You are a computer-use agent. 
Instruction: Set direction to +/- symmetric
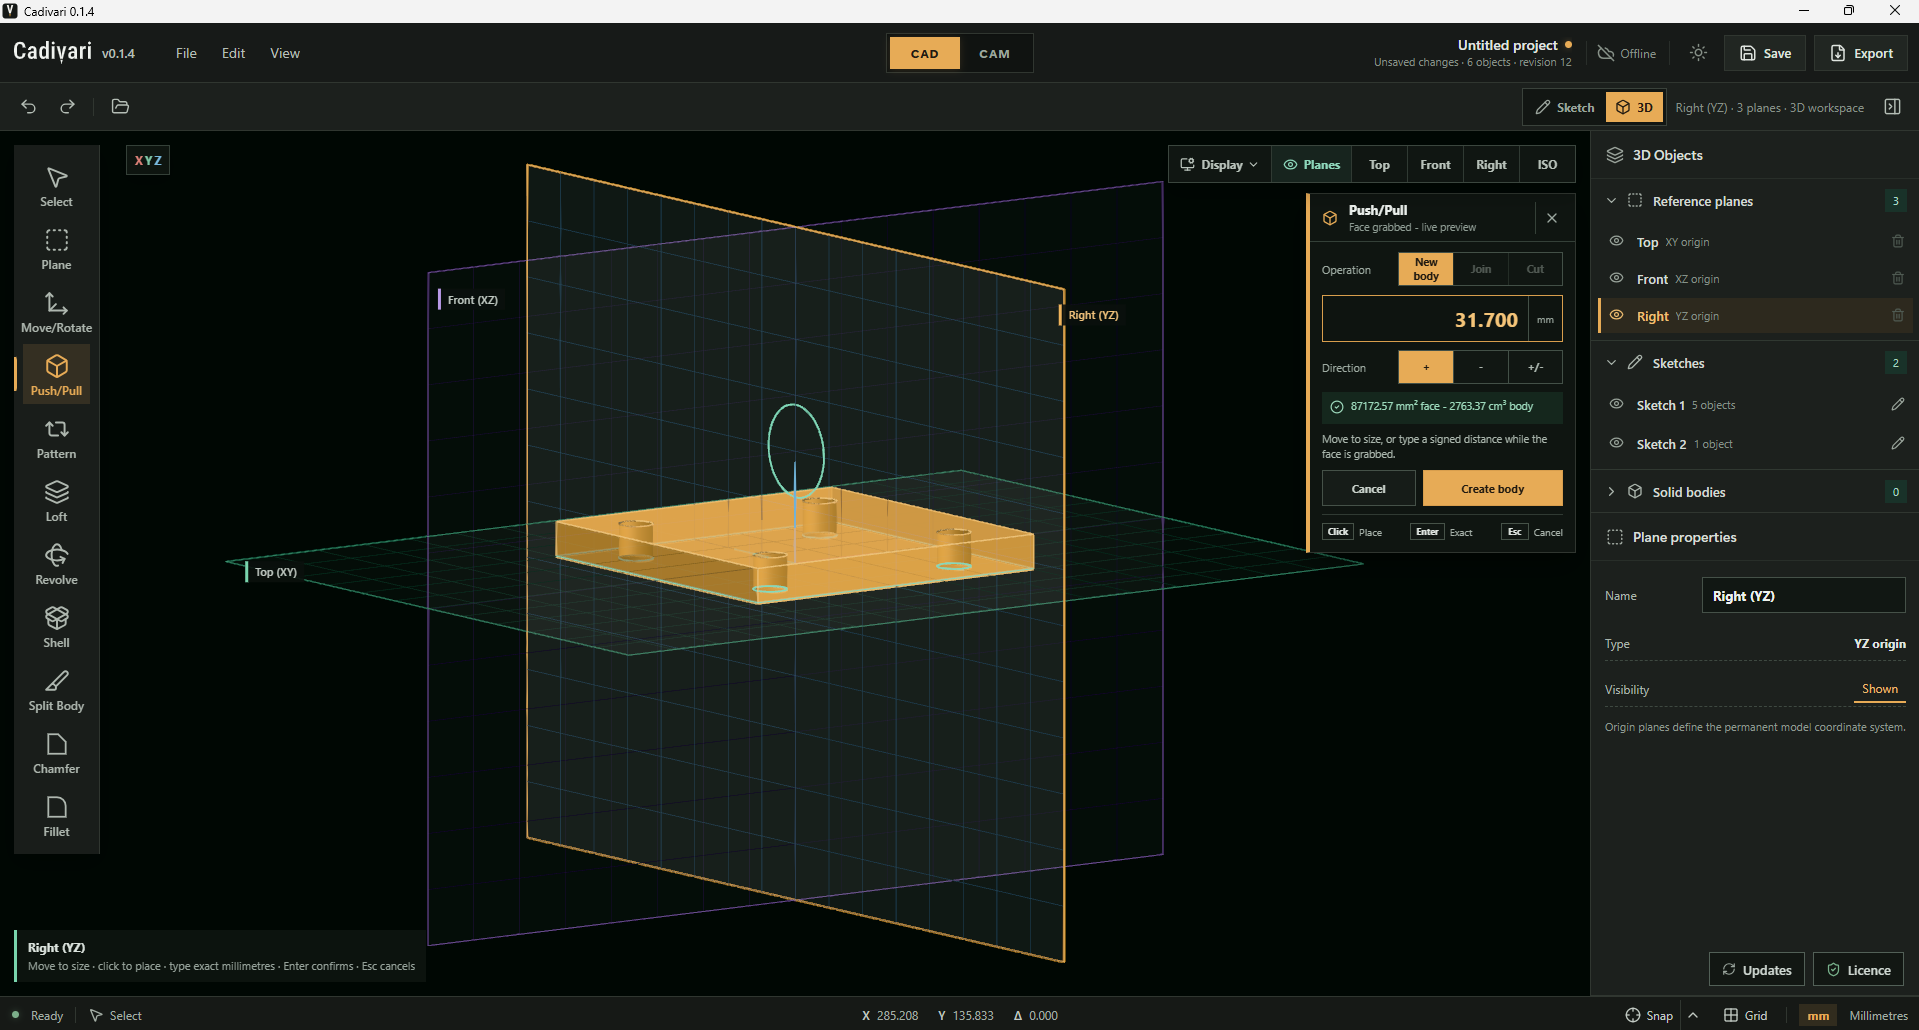click(x=1535, y=368)
